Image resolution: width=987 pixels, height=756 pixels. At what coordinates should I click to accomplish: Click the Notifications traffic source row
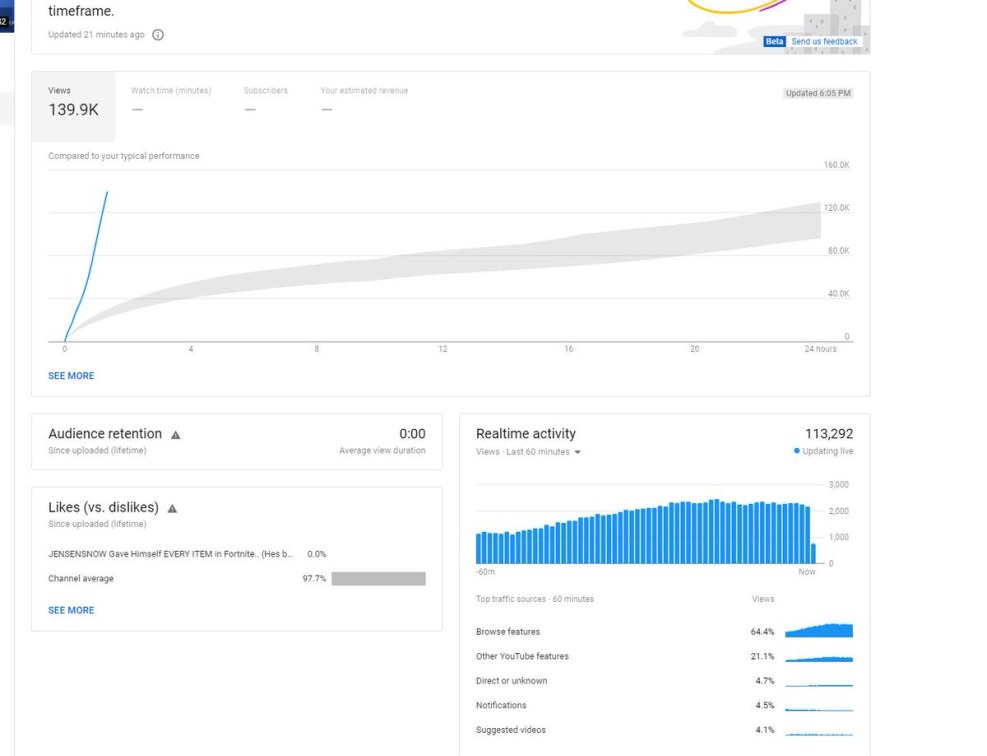(501, 705)
